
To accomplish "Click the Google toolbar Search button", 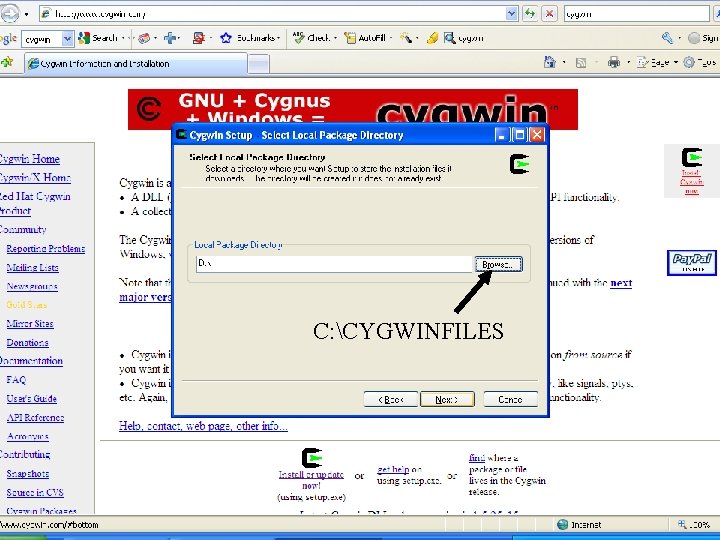I will pyautogui.click(x=98, y=38).
